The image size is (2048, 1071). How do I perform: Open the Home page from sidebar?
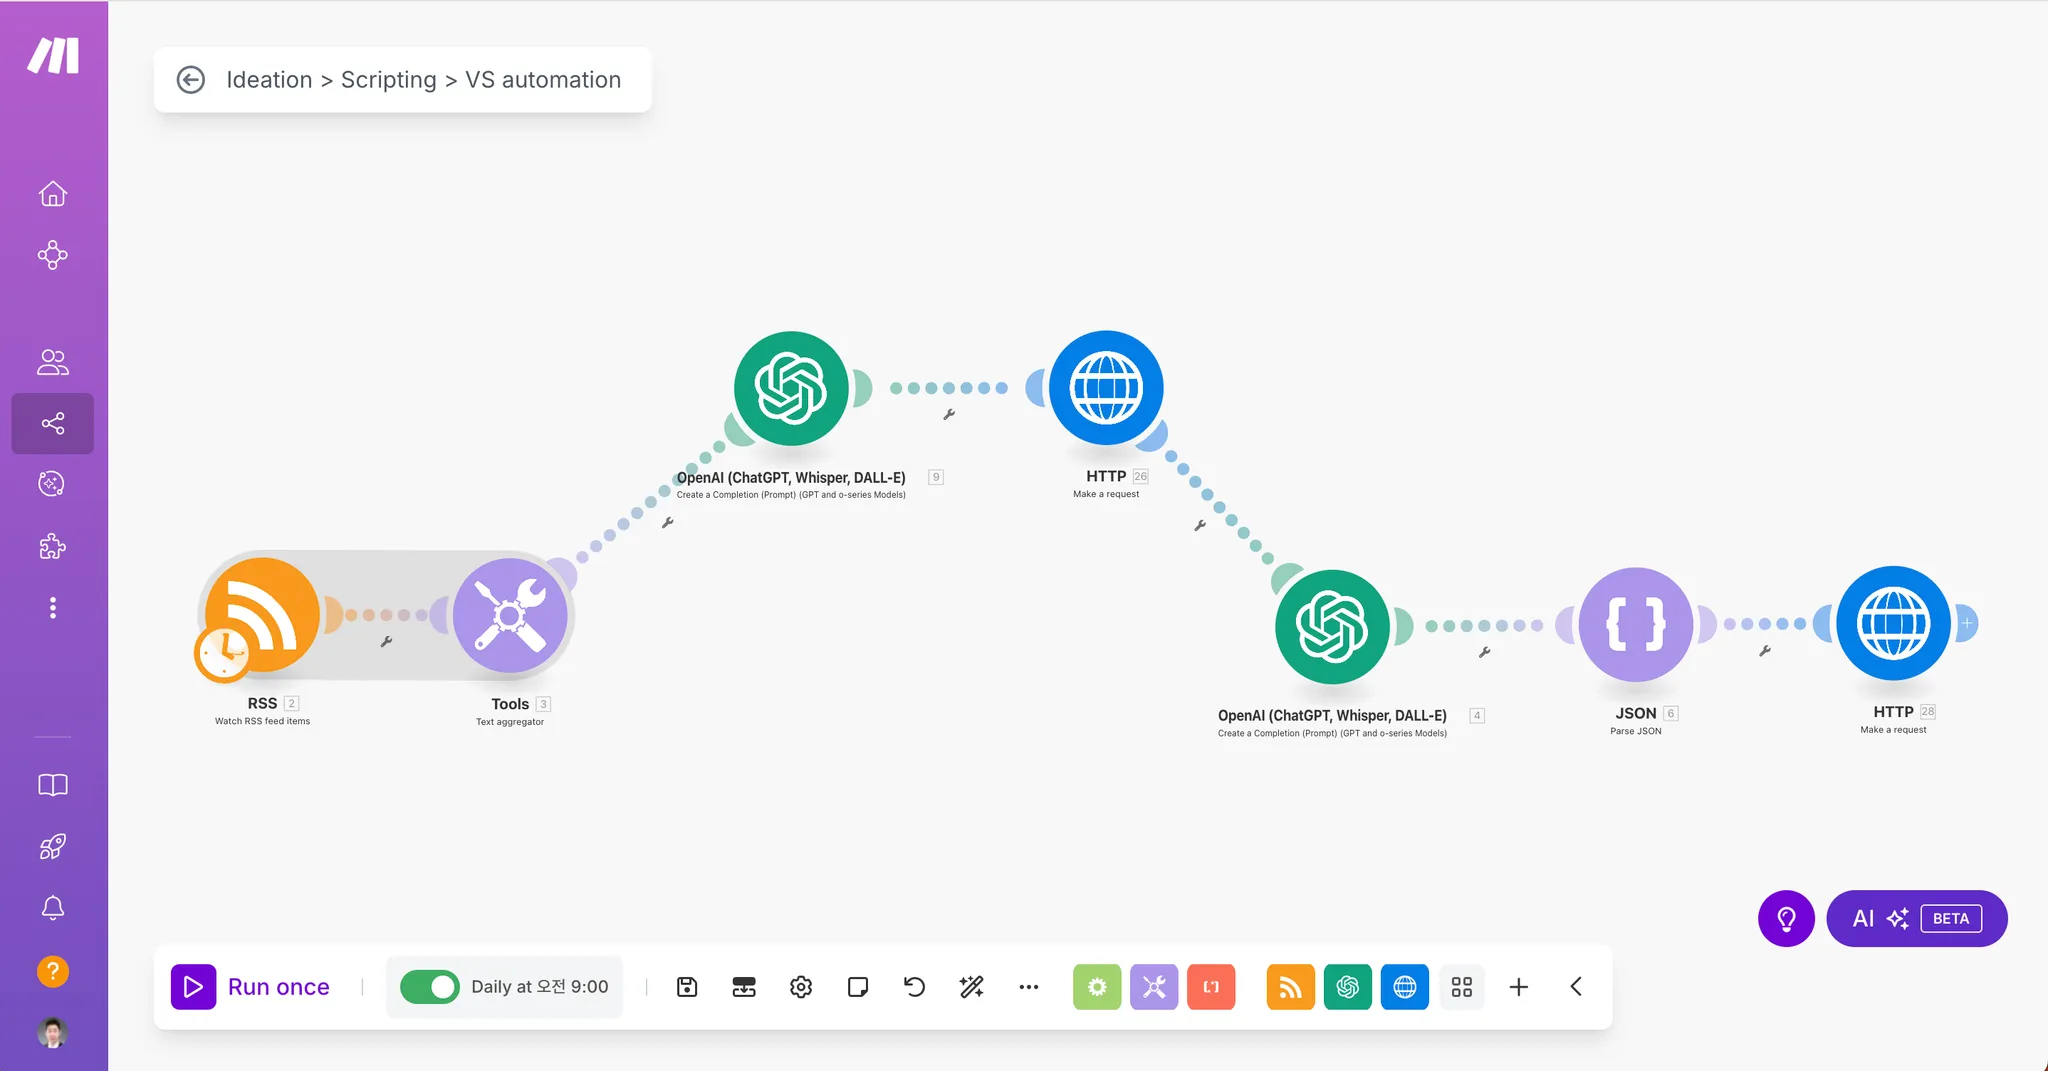(x=53, y=194)
